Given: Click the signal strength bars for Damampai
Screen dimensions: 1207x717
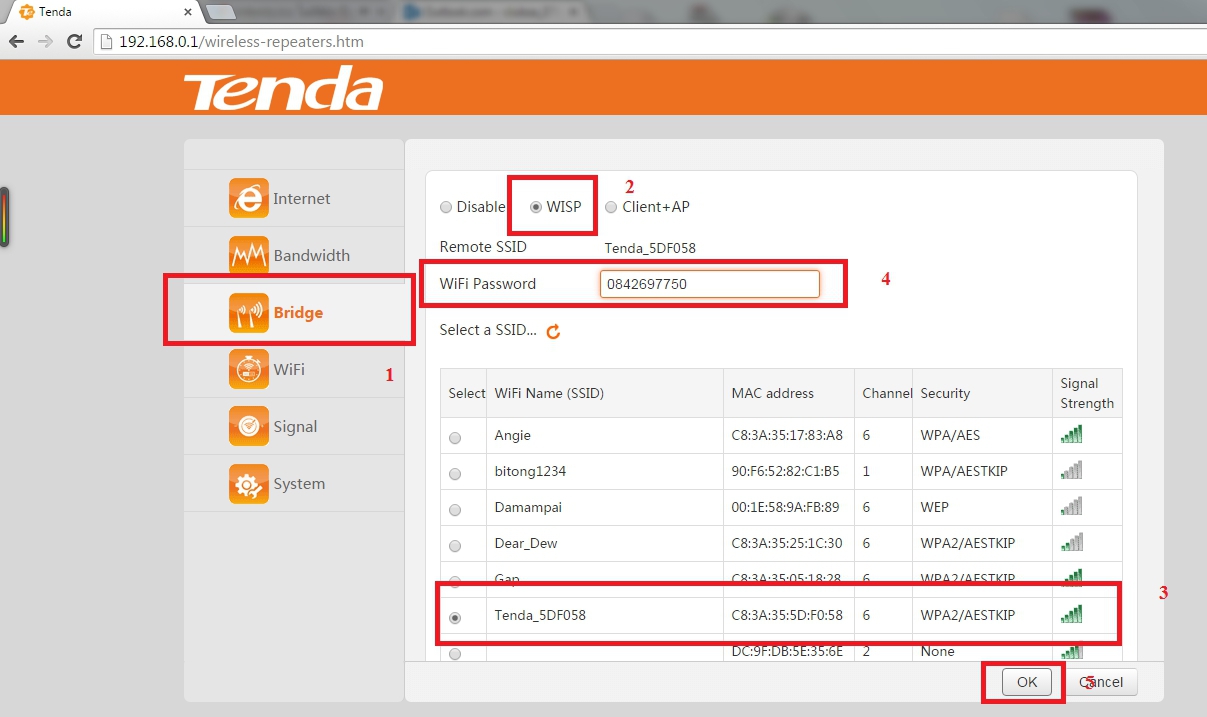Looking at the screenshot, I should [1072, 506].
